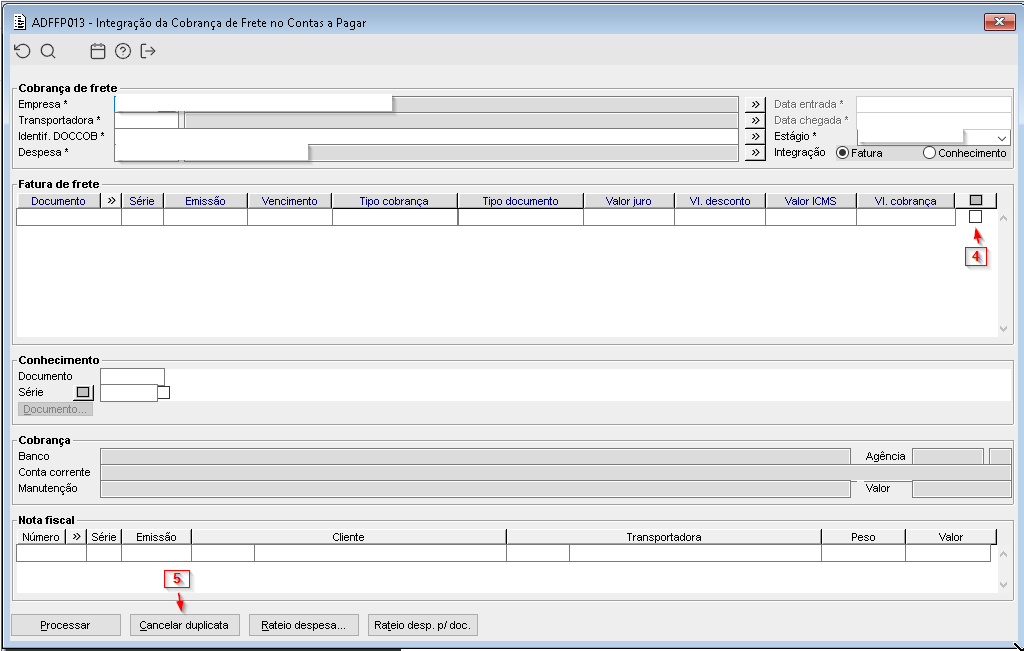Click the Data chegada input field
The height and width of the screenshot is (651, 1024).
coord(933,120)
